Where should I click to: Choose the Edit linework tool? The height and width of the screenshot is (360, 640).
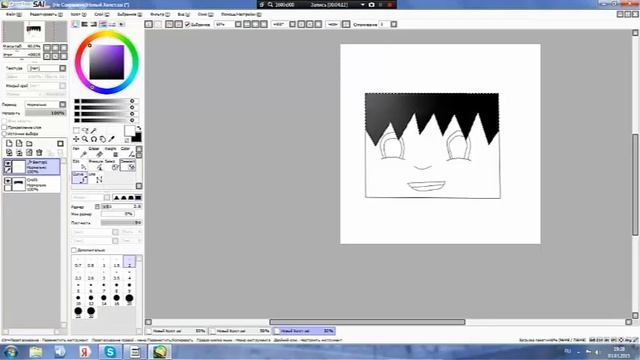(x=80, y=164)
